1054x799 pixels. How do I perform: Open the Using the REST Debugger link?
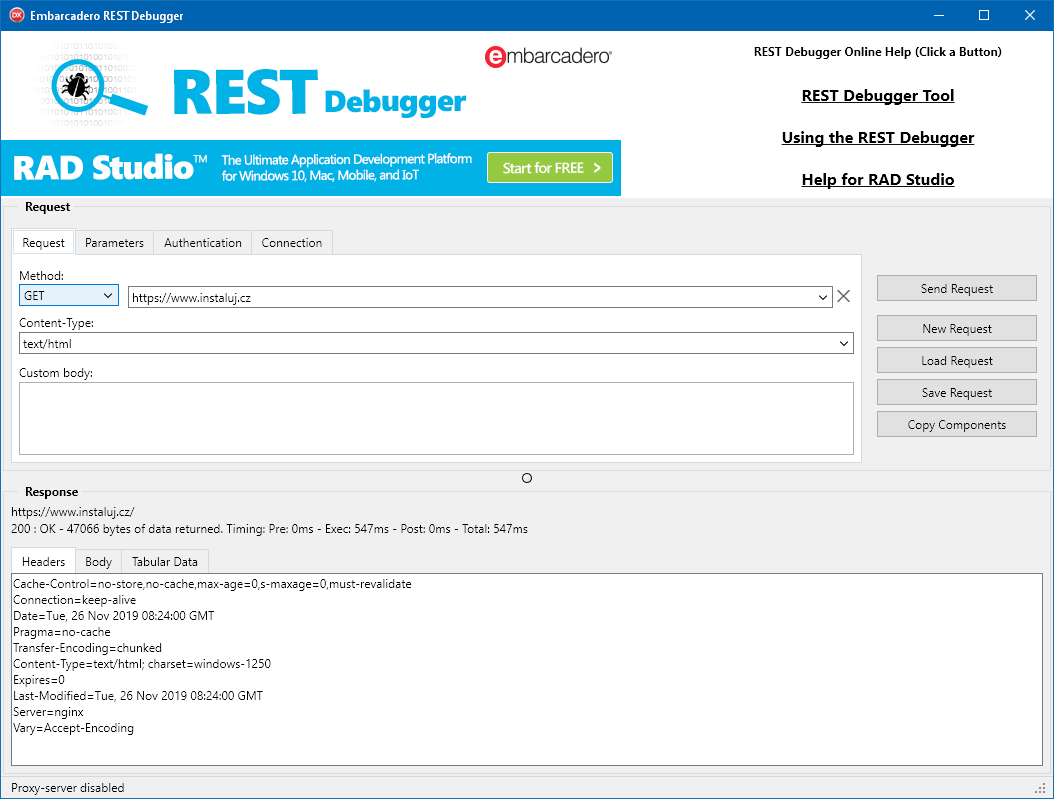pos(877,138)
